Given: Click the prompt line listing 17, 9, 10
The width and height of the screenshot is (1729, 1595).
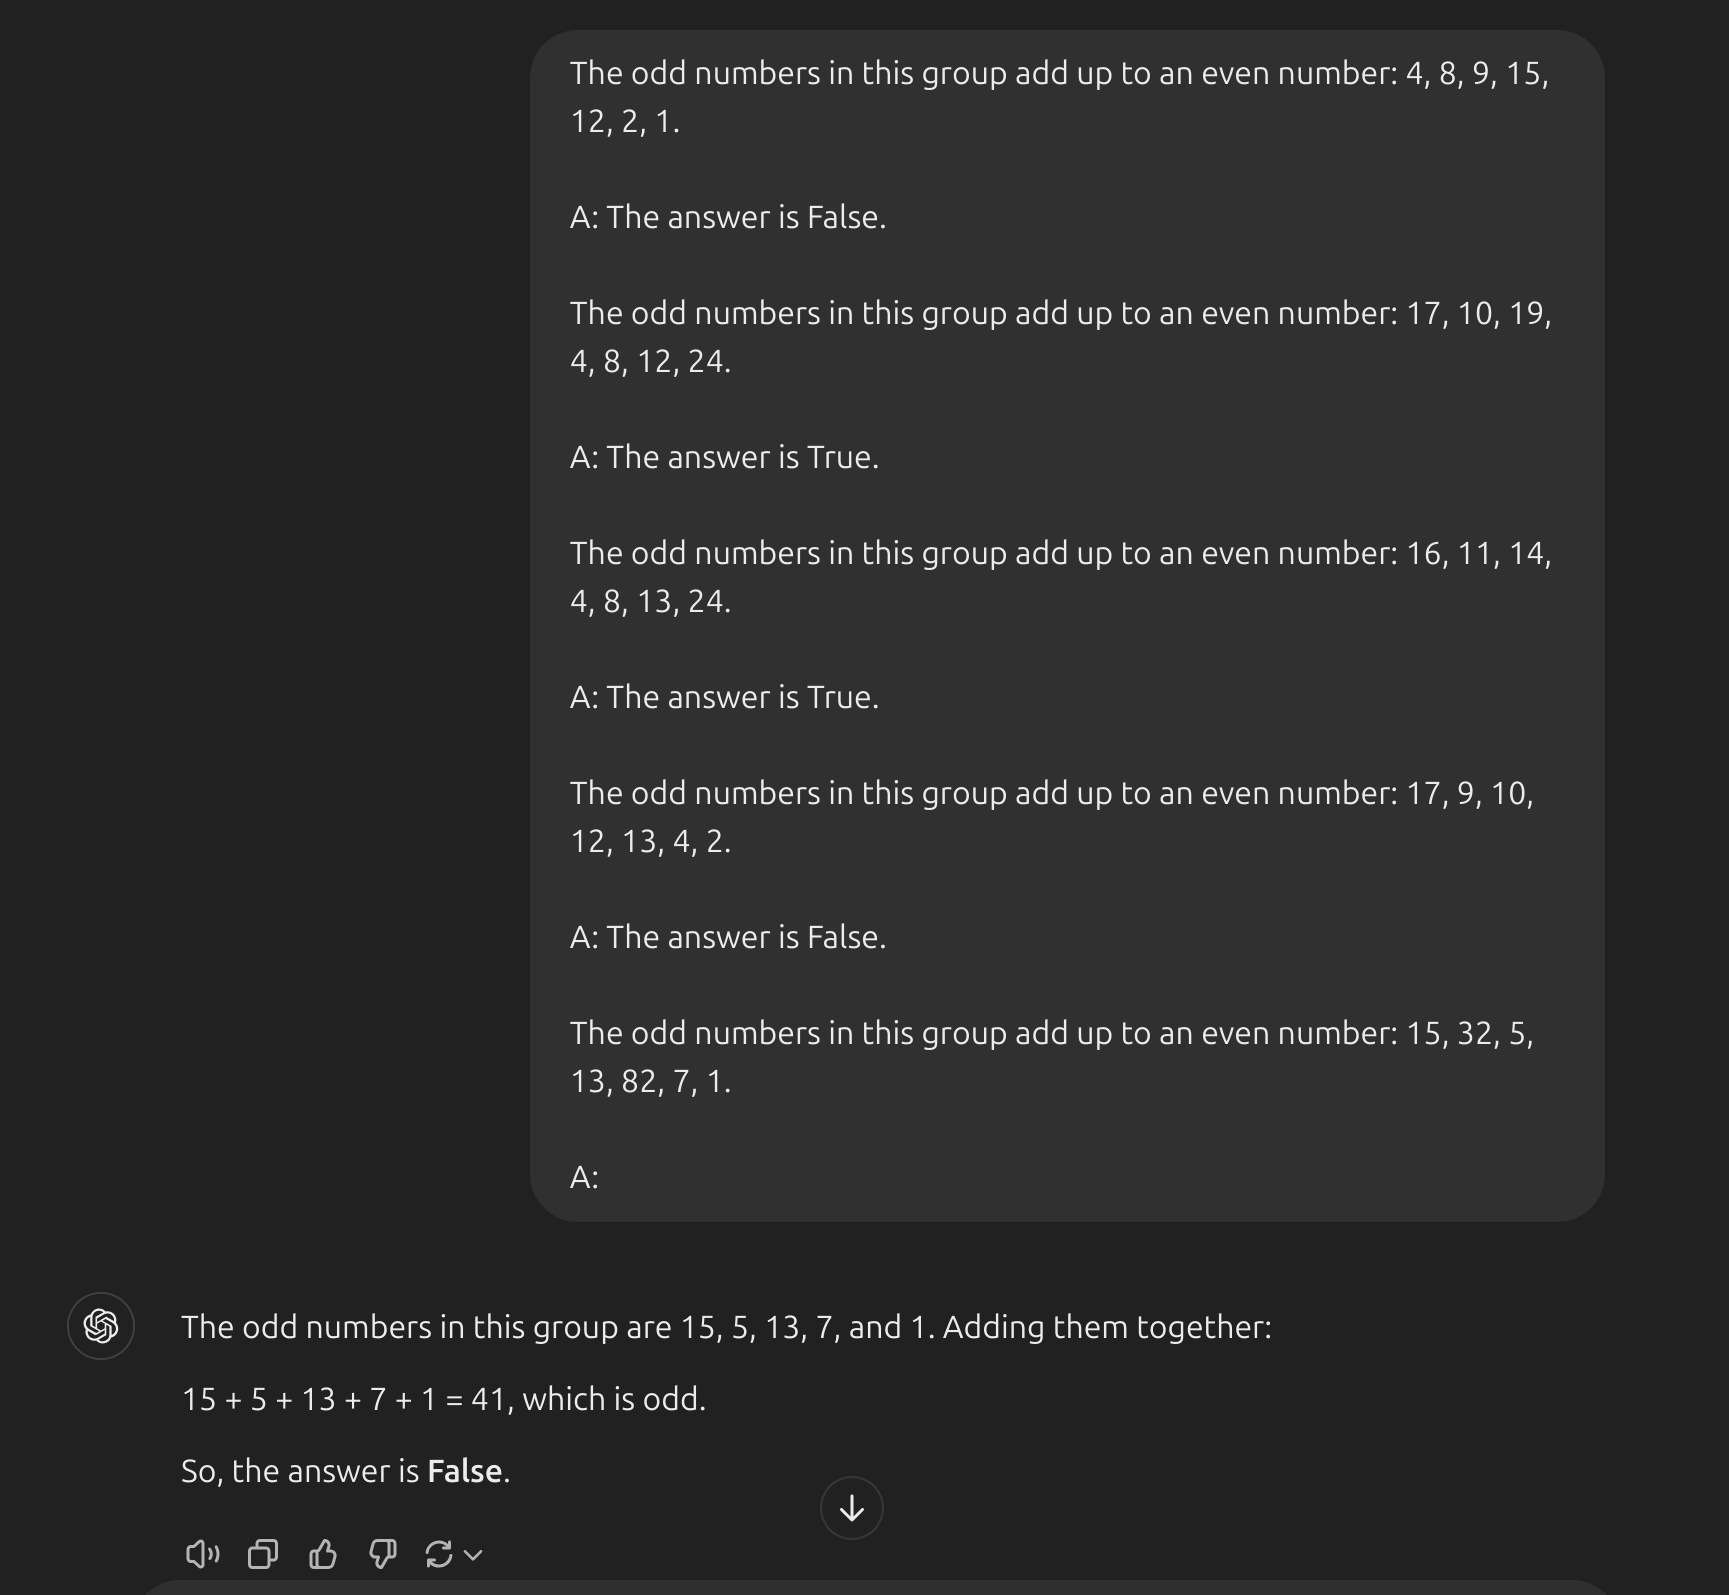Looking at the screenshot, I should tap(1052, 817).
